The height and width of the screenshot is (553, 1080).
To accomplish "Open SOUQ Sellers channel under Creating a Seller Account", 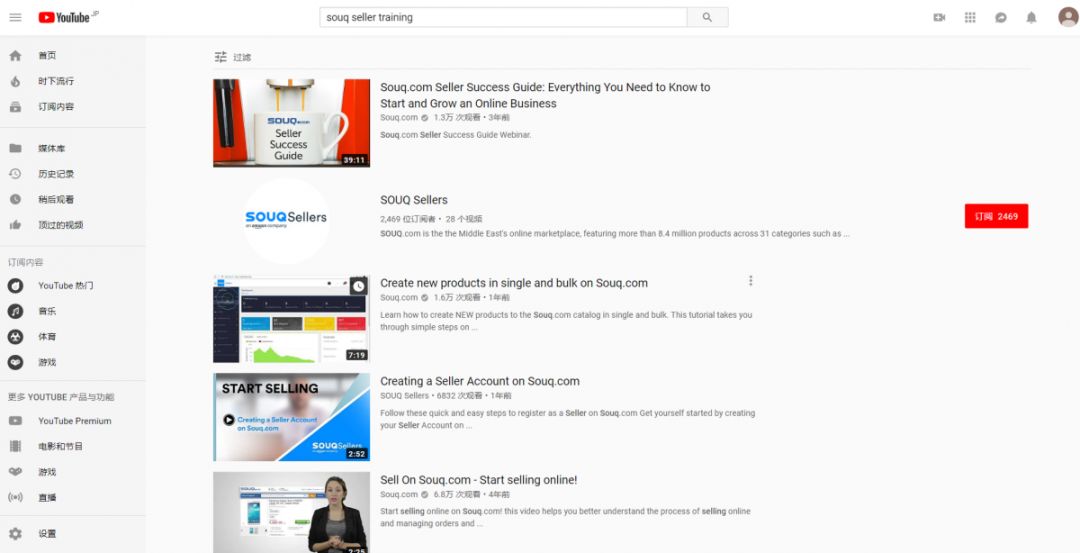I will coord(404,396).
